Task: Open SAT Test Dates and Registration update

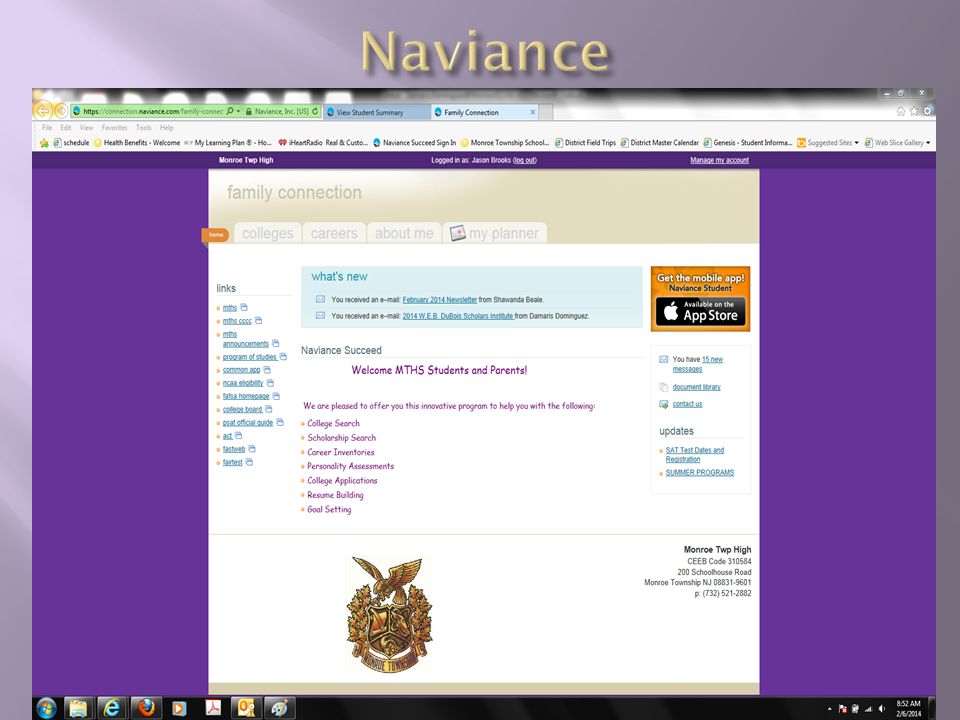Action: (x=694, y=454)
